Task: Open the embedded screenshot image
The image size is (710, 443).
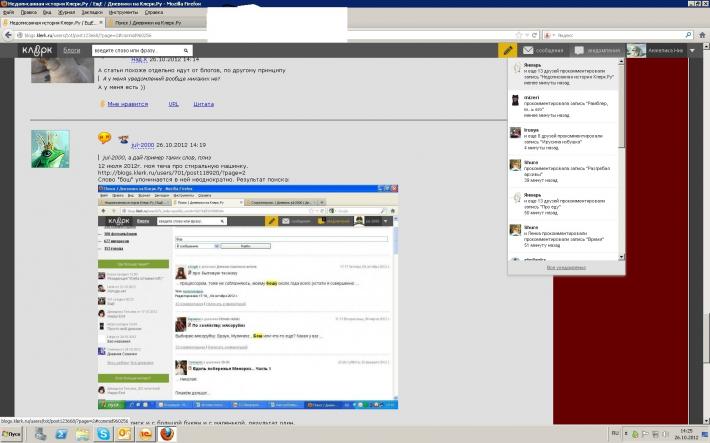Action: (248, 297)
